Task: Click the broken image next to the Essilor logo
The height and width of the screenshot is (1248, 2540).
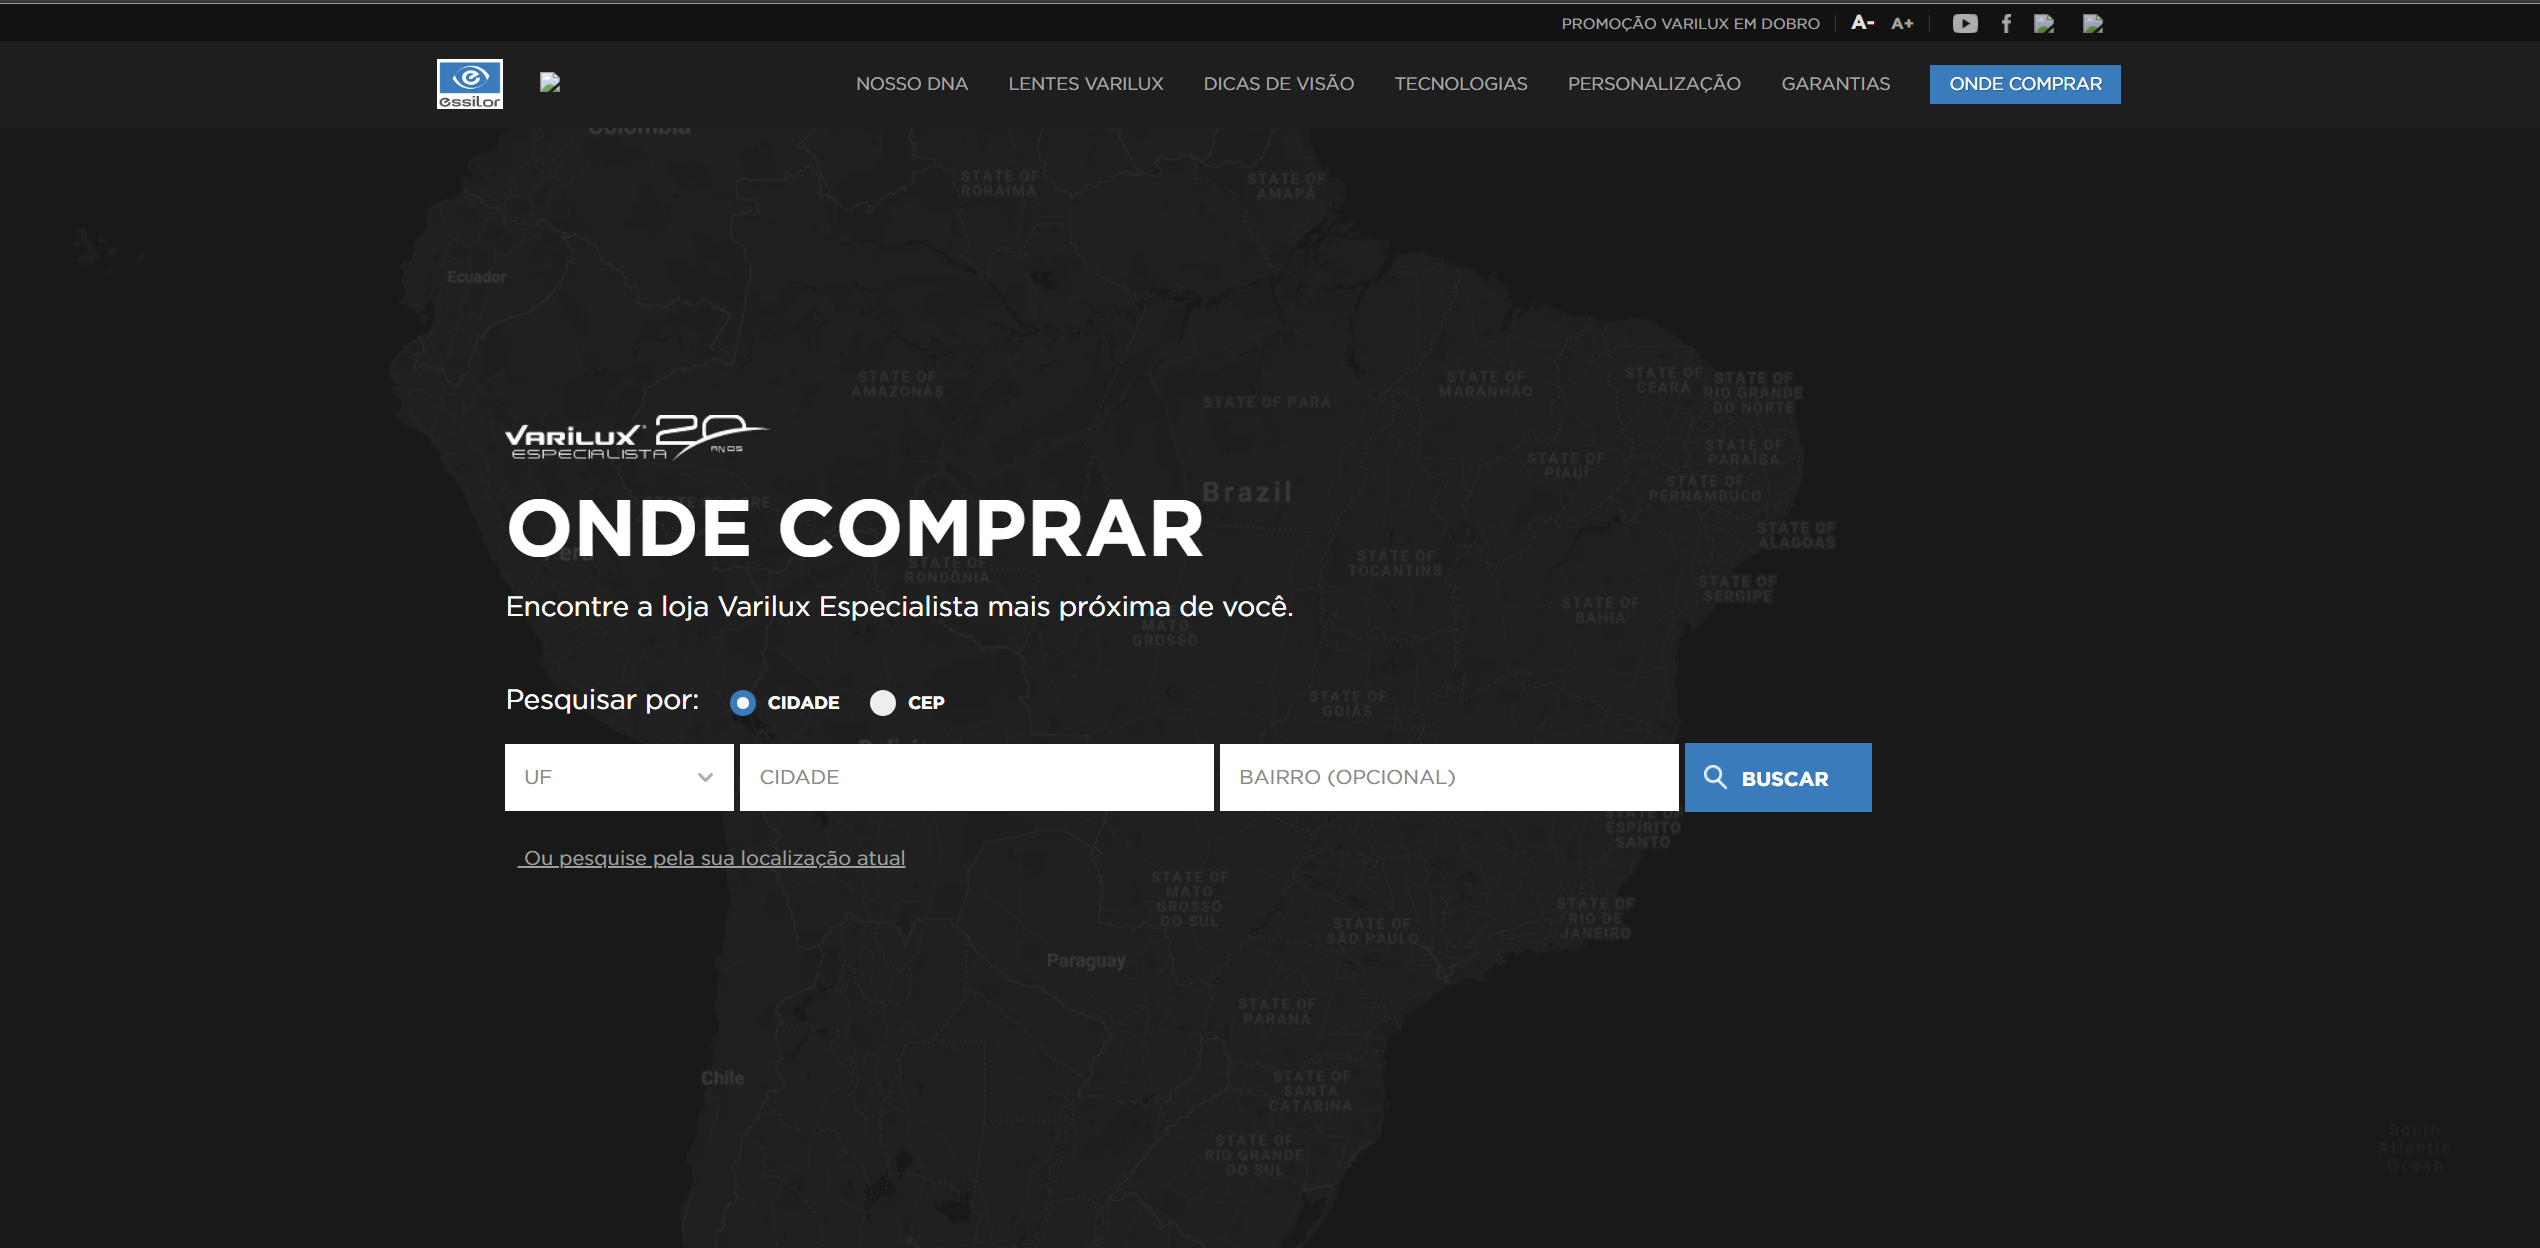Action: coord(550,83)
